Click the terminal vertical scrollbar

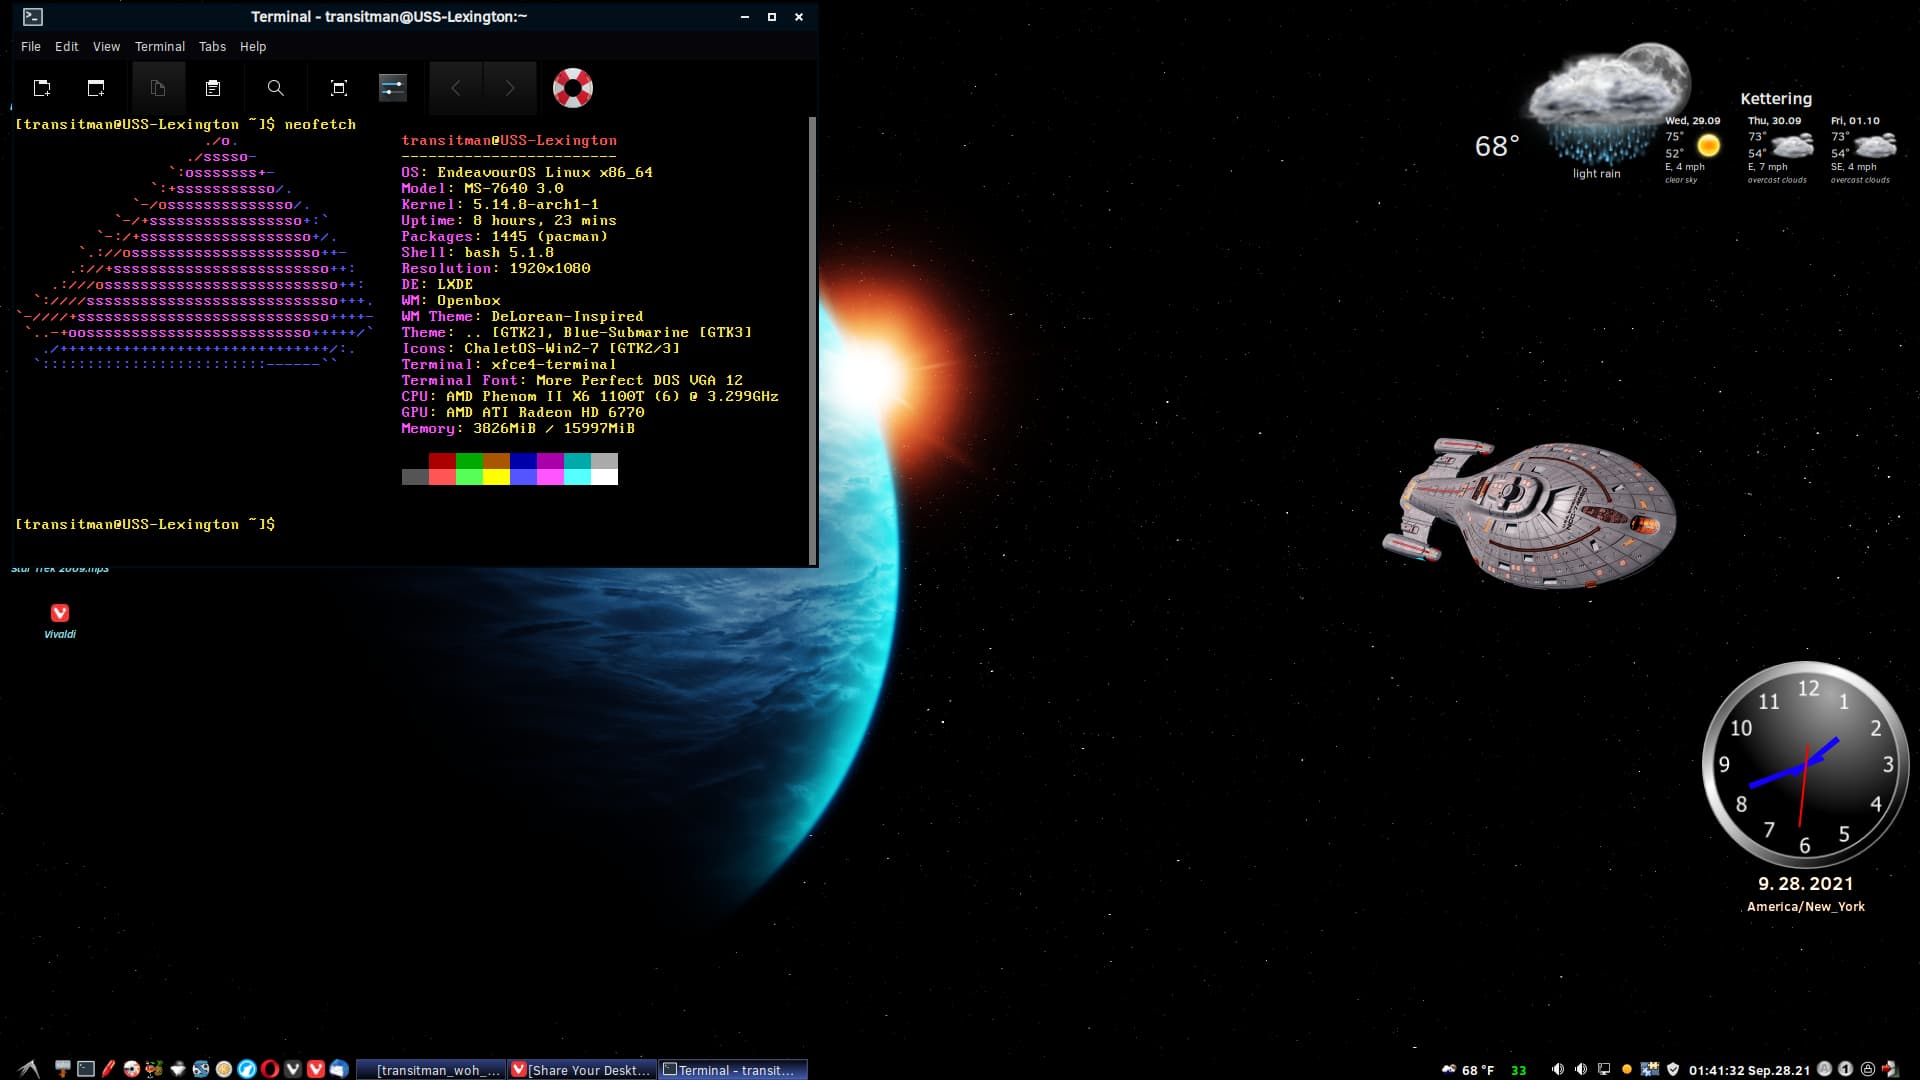[812, 340]
